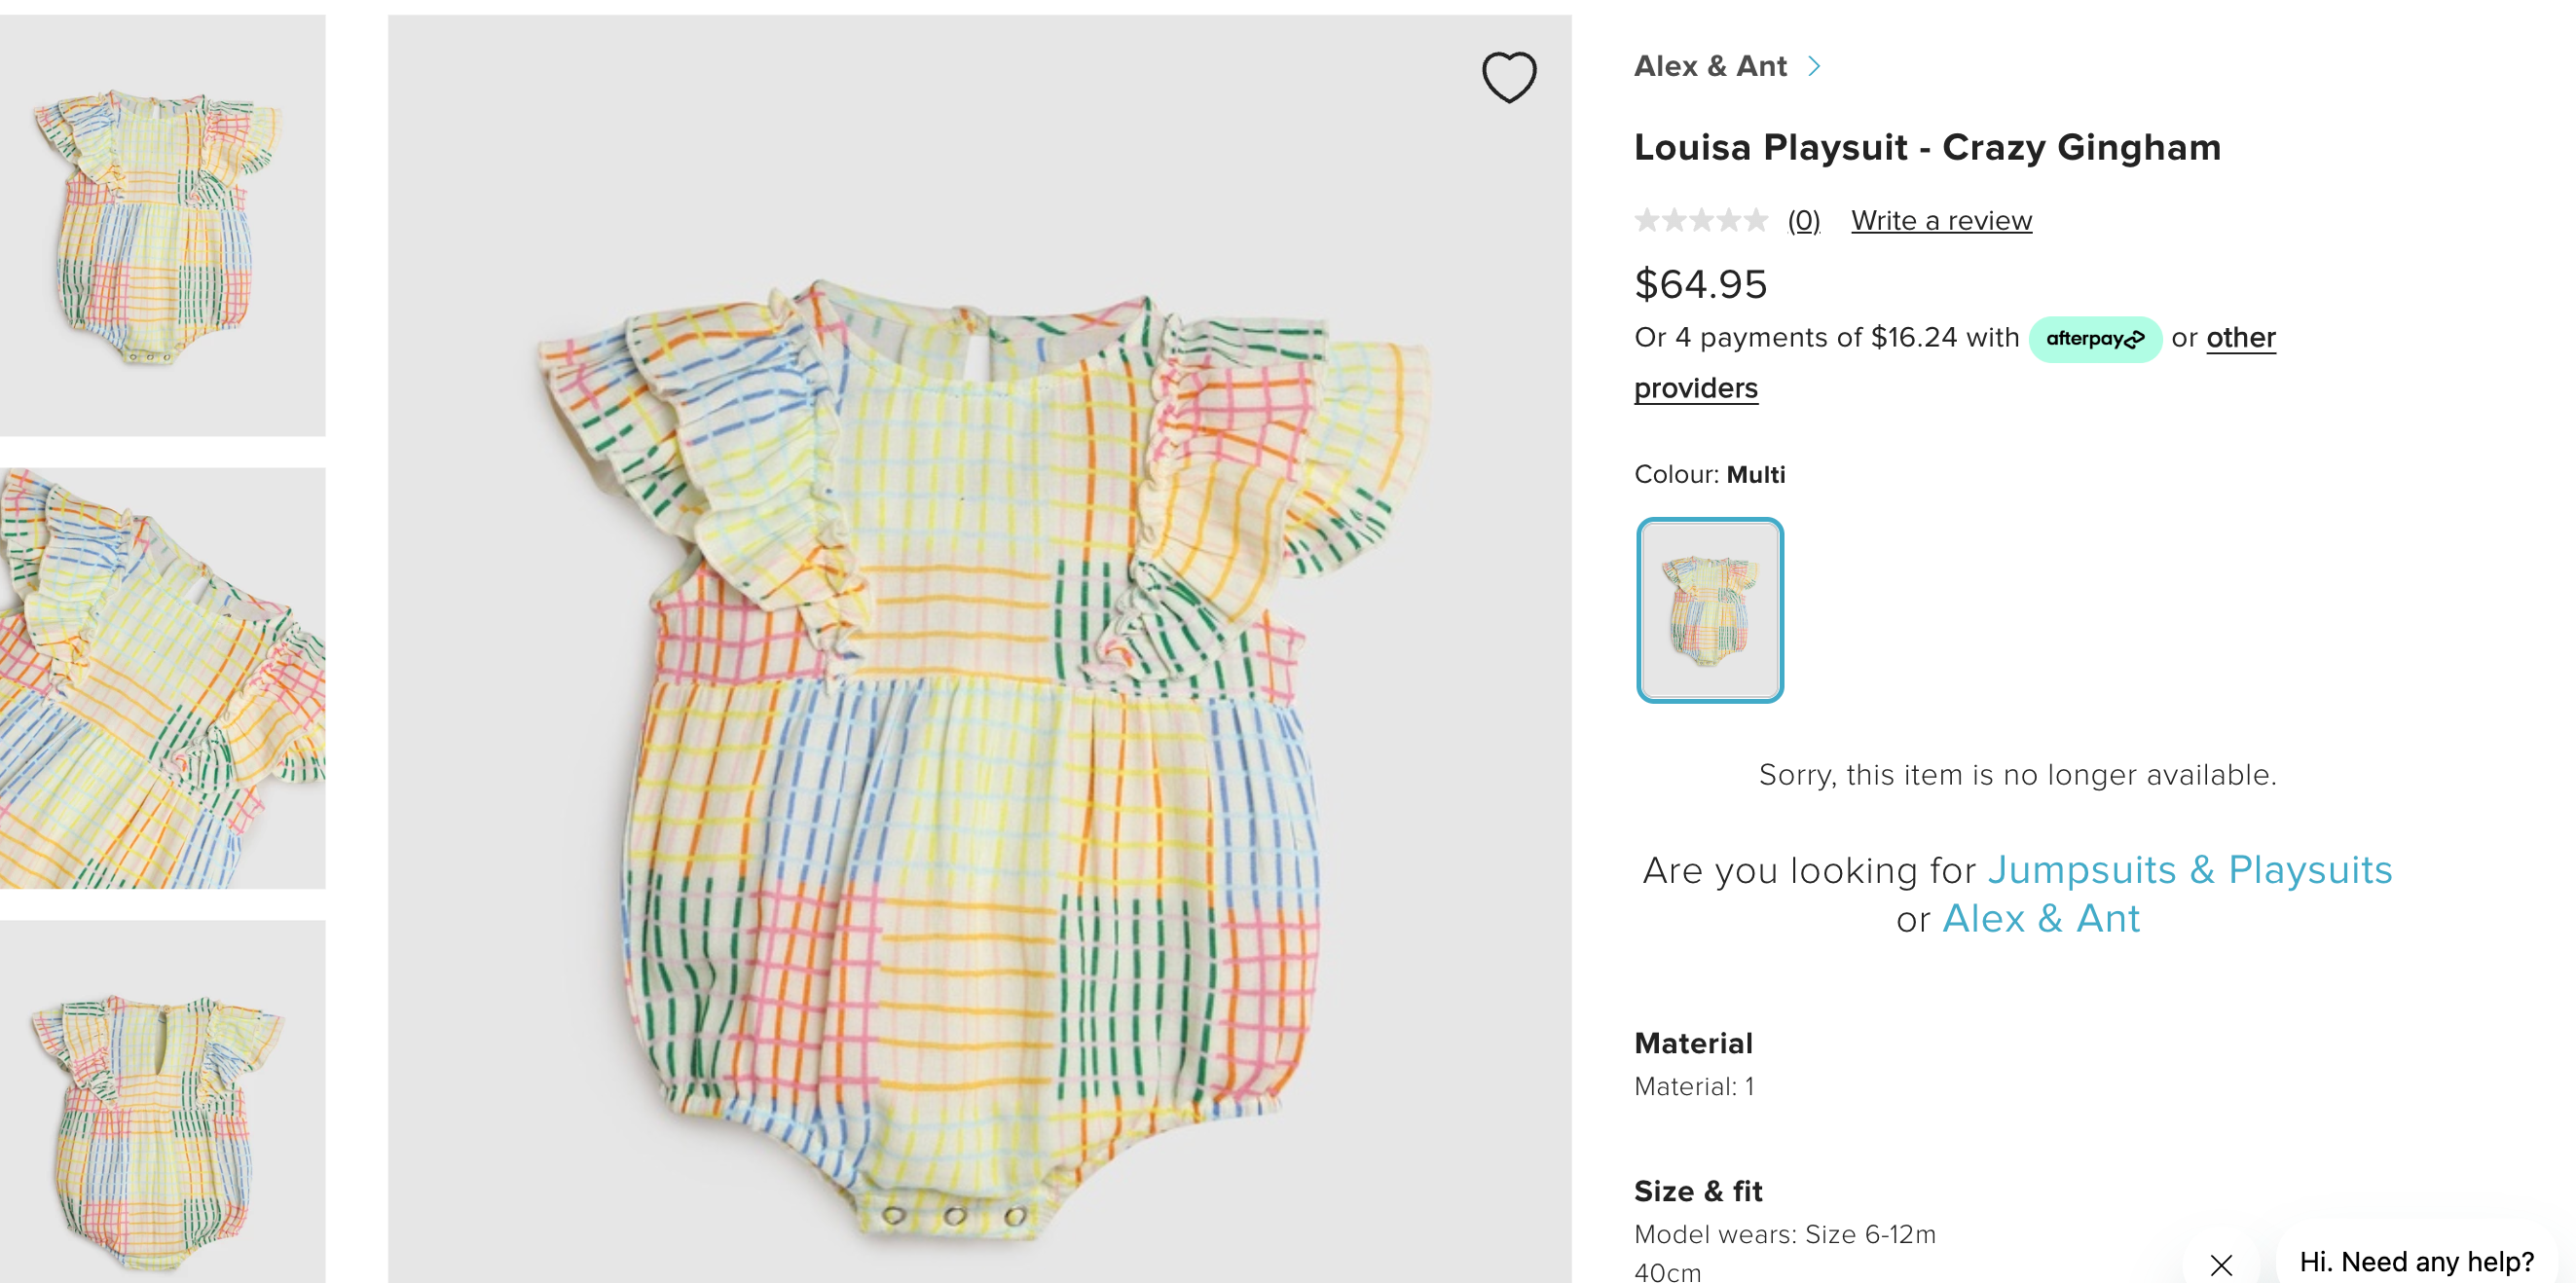
Task: Open the Alex & Ant brand link above the title
Action: click(1710, 66)
